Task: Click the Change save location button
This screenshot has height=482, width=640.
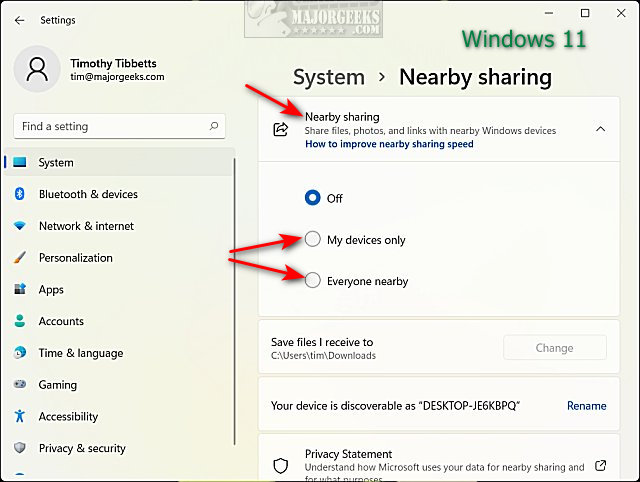Action: point(555,348)
